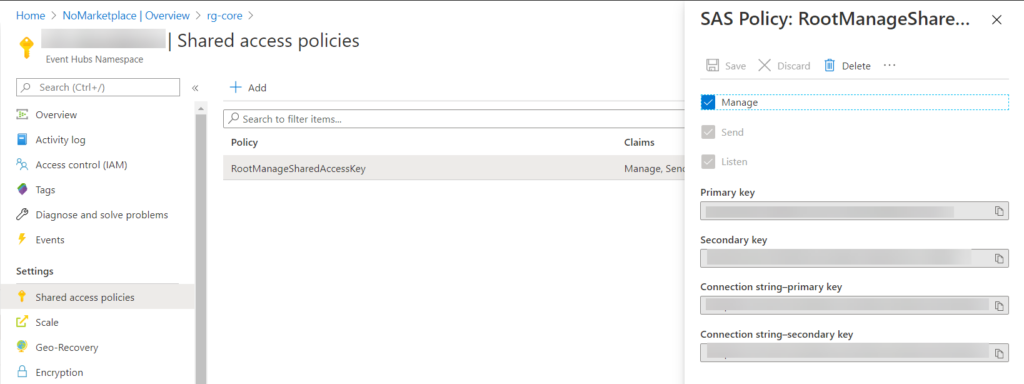This screenshot has height=384, width=1024.
Task: Click the key icon beside the namespace title
Action: tap(26, 48)
